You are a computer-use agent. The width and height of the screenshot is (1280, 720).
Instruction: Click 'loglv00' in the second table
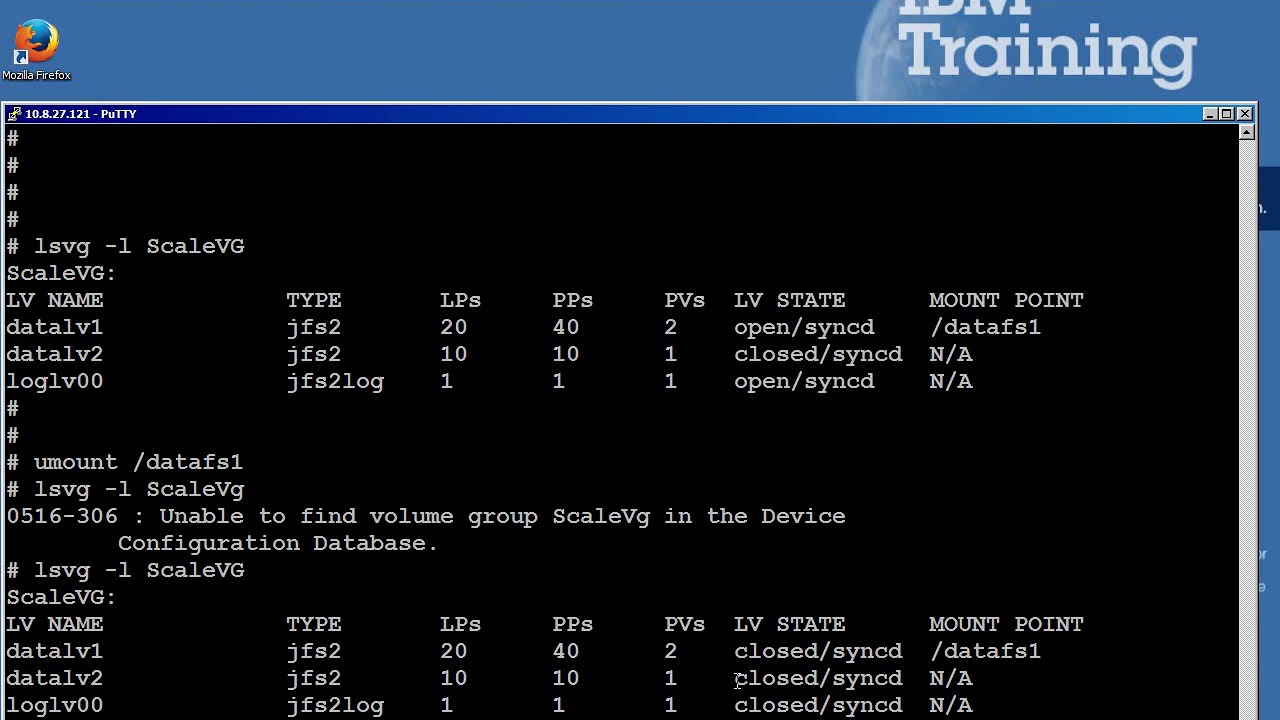click(55, 705)
